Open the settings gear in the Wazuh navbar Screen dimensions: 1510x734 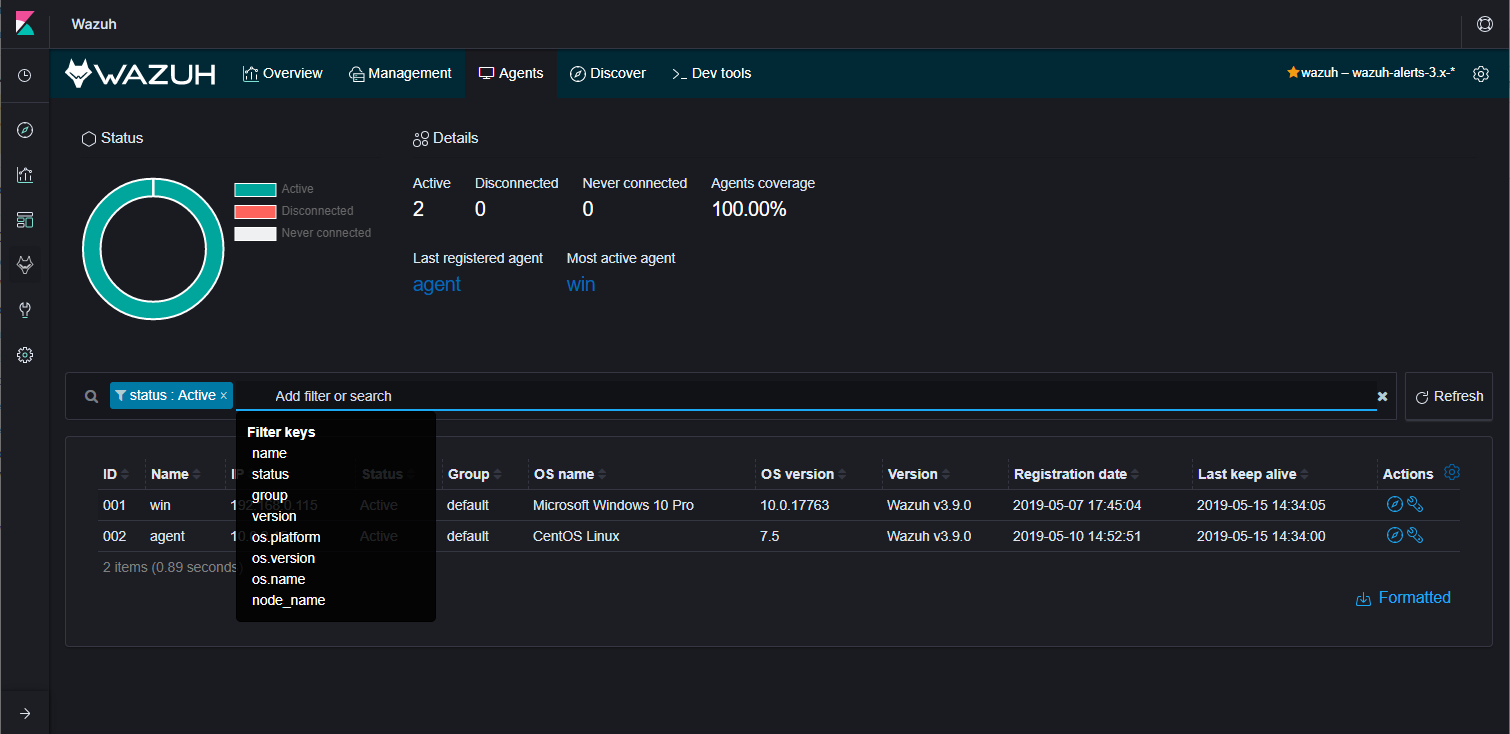[1481, 73]
